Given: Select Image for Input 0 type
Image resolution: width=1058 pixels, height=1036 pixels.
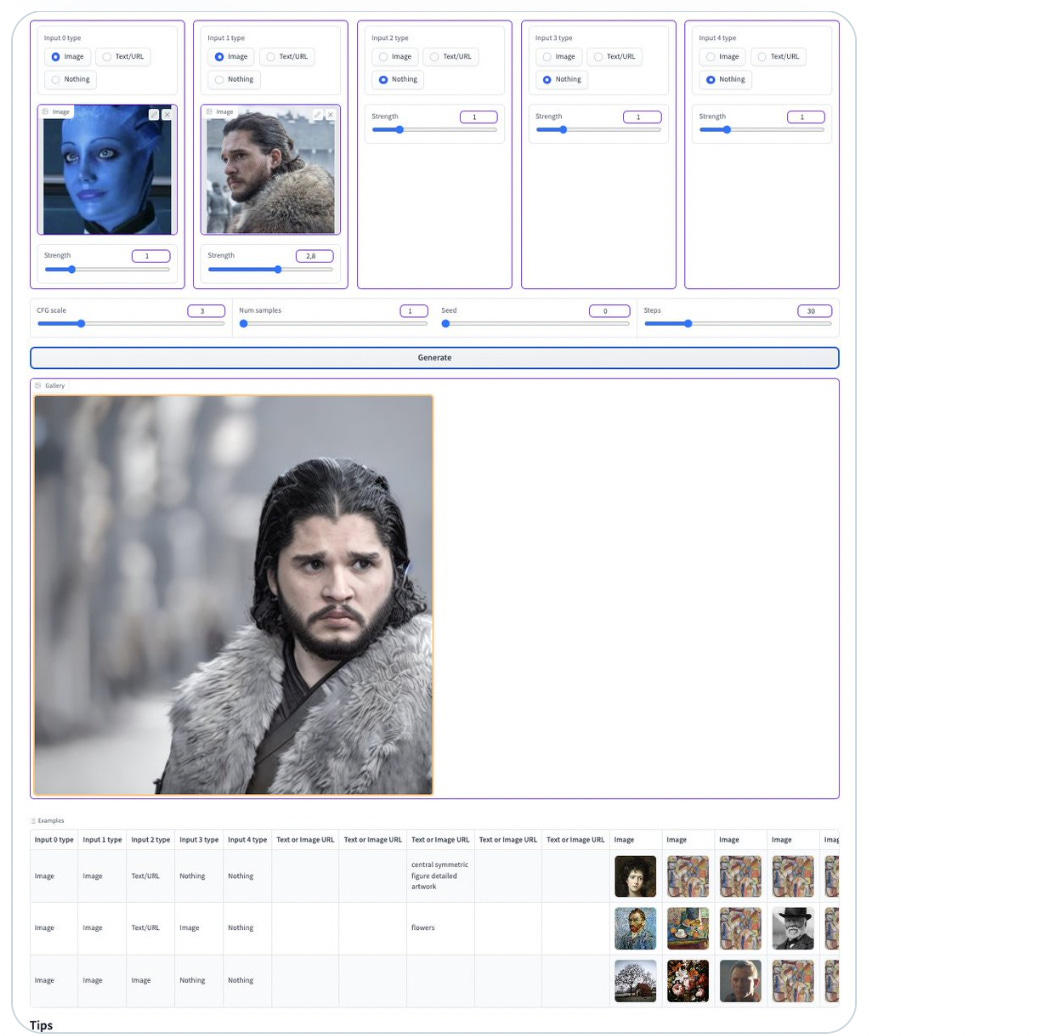Looking at the screenshot, I should click(67, 57).
